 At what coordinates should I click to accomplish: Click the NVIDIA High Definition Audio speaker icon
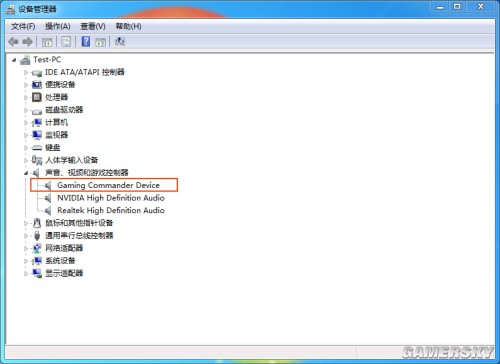[48, 198]
